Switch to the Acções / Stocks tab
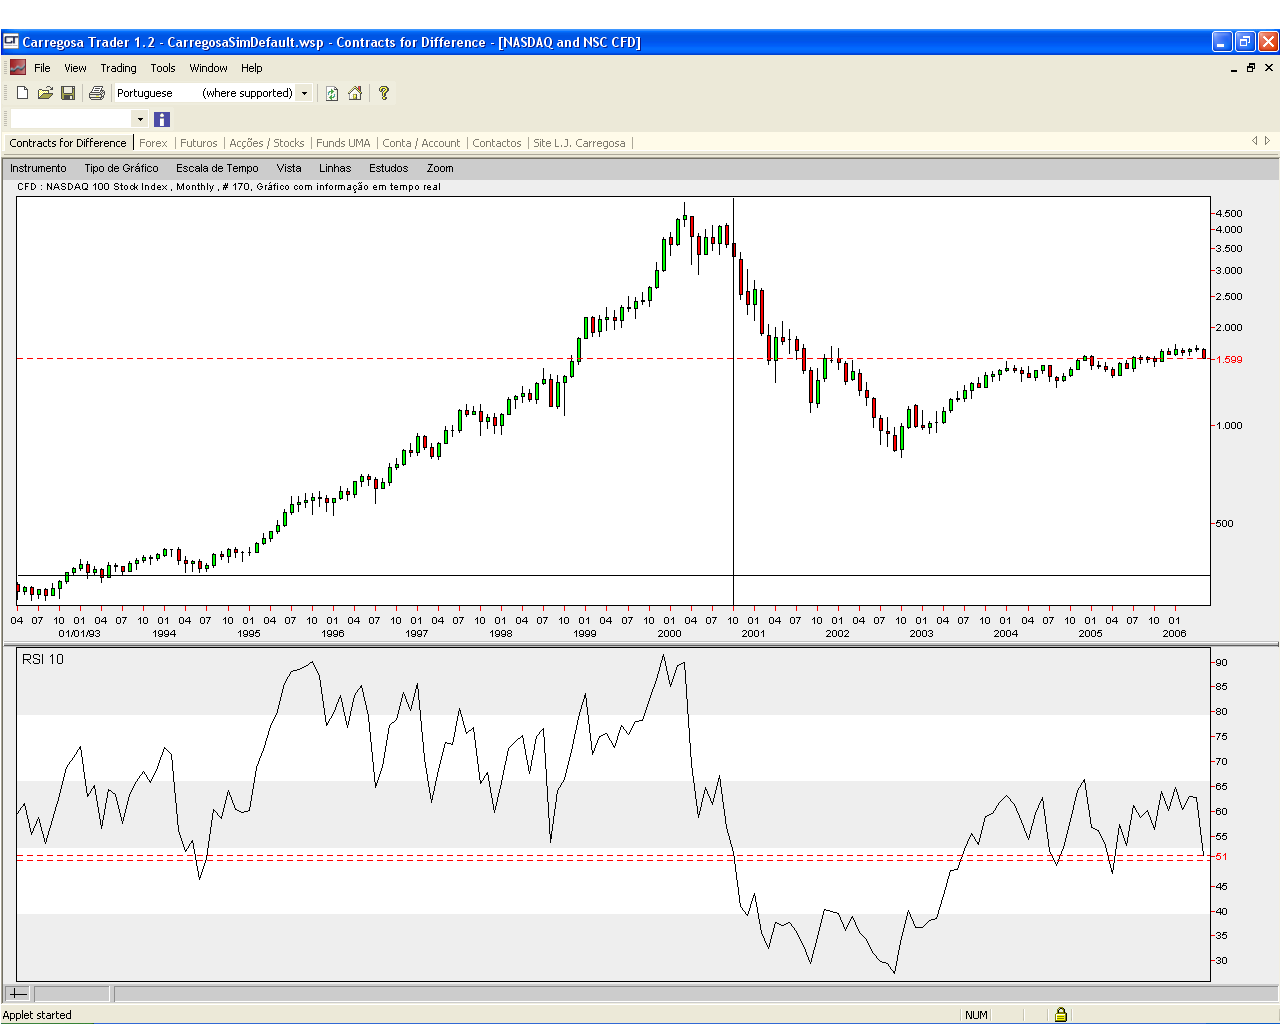1280x1024 pixels. coord(267,143)
